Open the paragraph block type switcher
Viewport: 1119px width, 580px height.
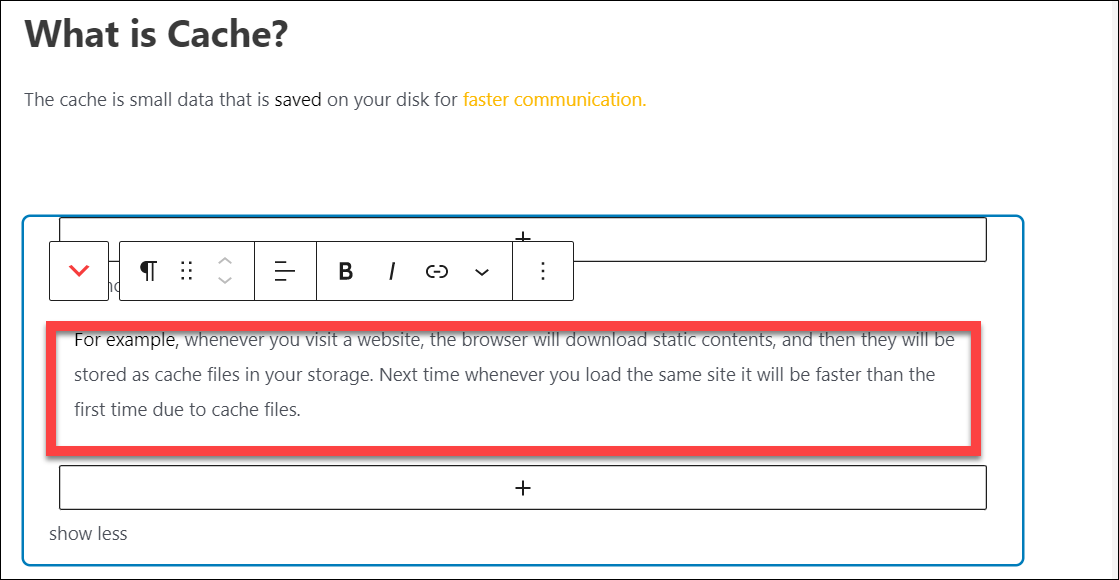(148, 271)
